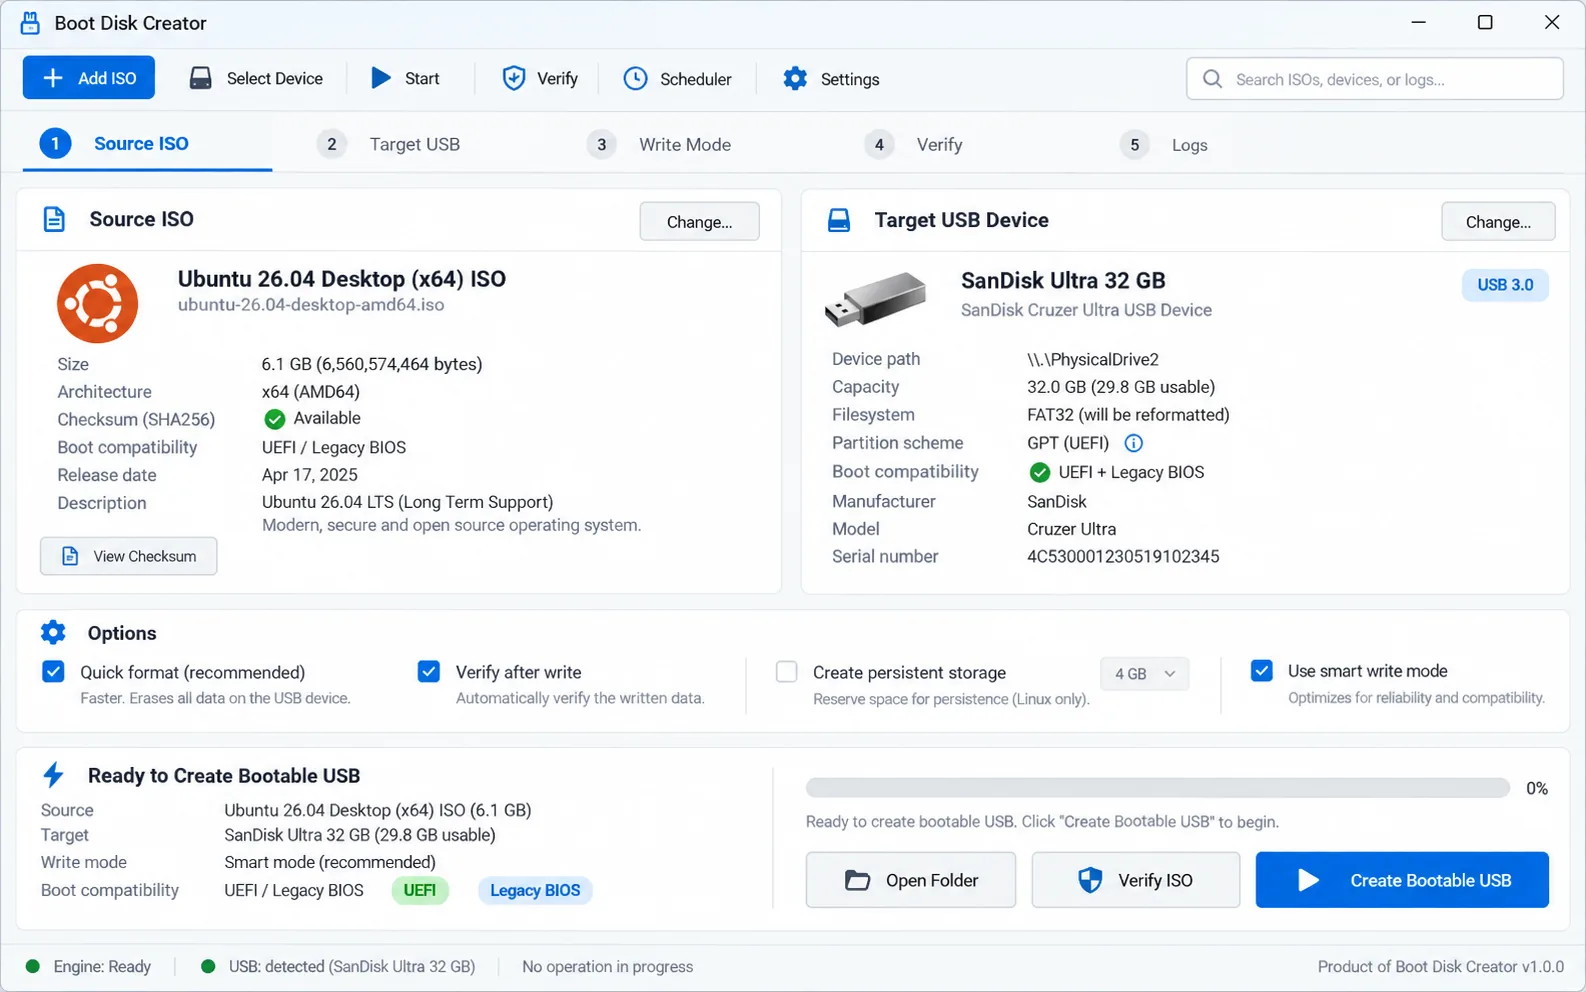Click the green check beside UEFI + Legacy BIOS
Screen dimensions: 1586x992
(1040, 472)
